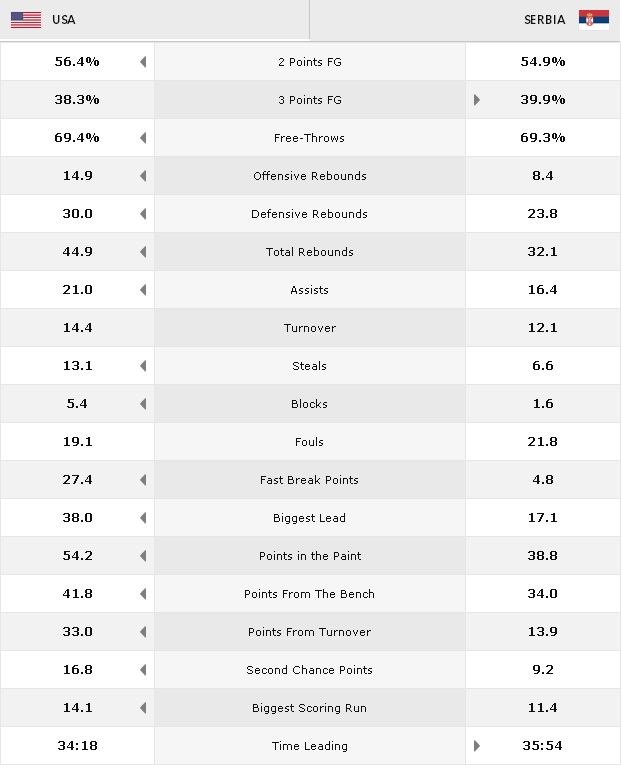The height and width of the screenshot is (768, 622).
Task: Click Serbia's 34.0 Points From The Bench
Action: pos(543,594)
